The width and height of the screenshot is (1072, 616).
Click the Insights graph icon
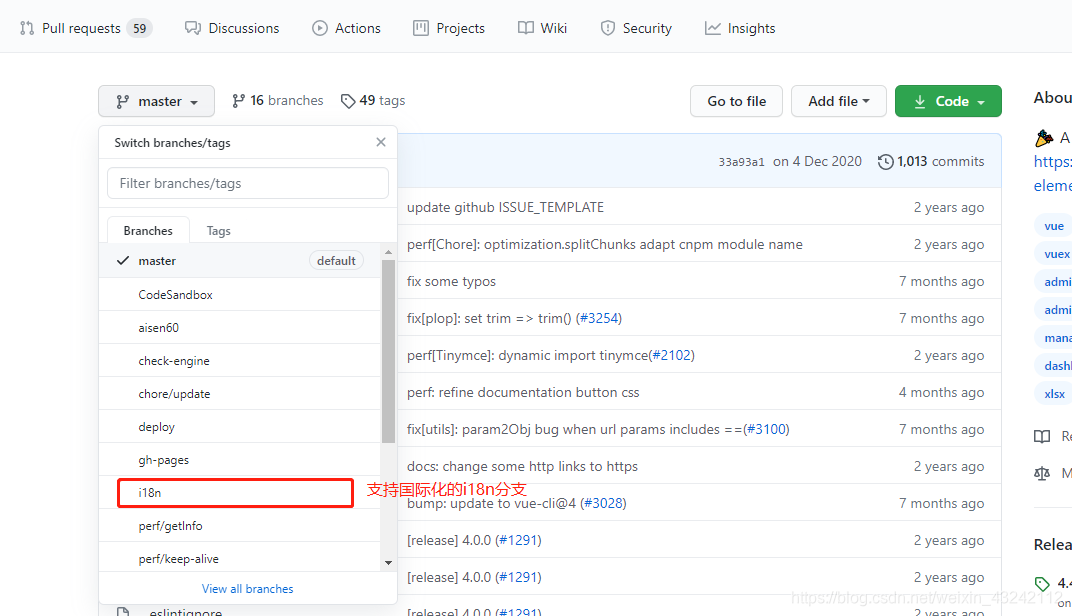coord(713,28)
